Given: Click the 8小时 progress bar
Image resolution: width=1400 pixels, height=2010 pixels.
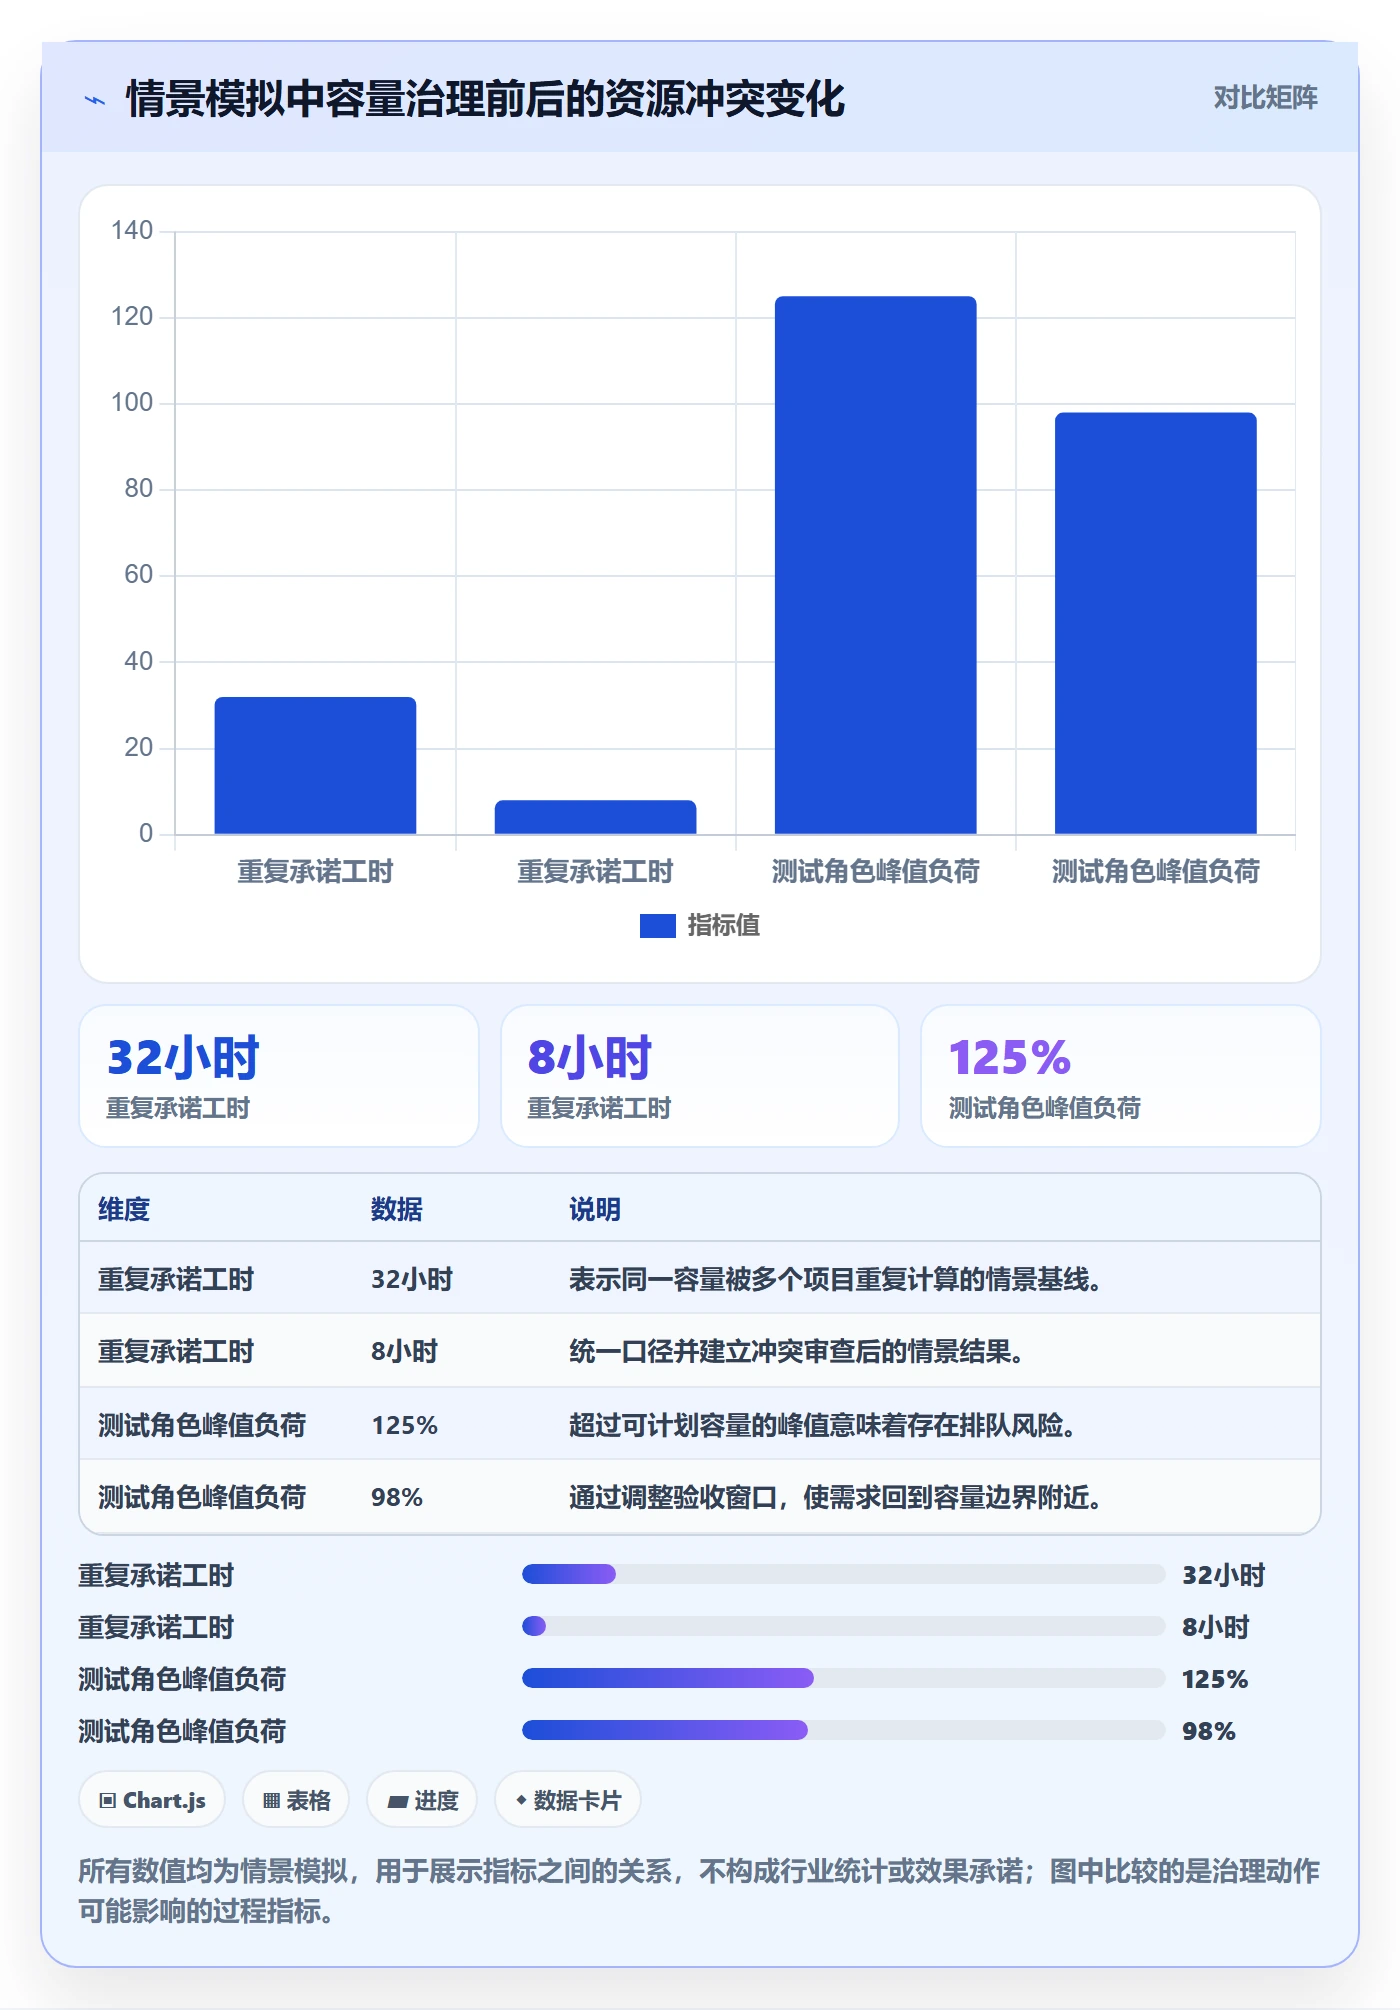Looking at the screenshot, I should (843, 1626).
